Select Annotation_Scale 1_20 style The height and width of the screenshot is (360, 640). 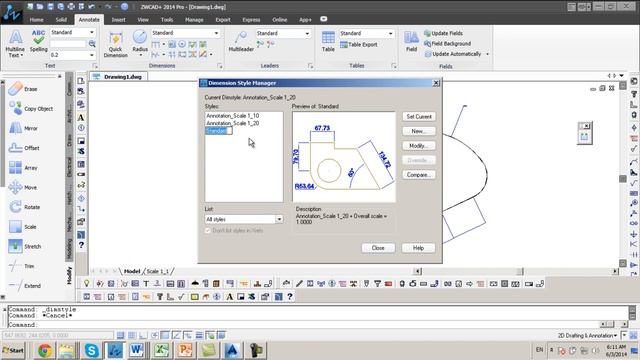click(x=233, y=123)
